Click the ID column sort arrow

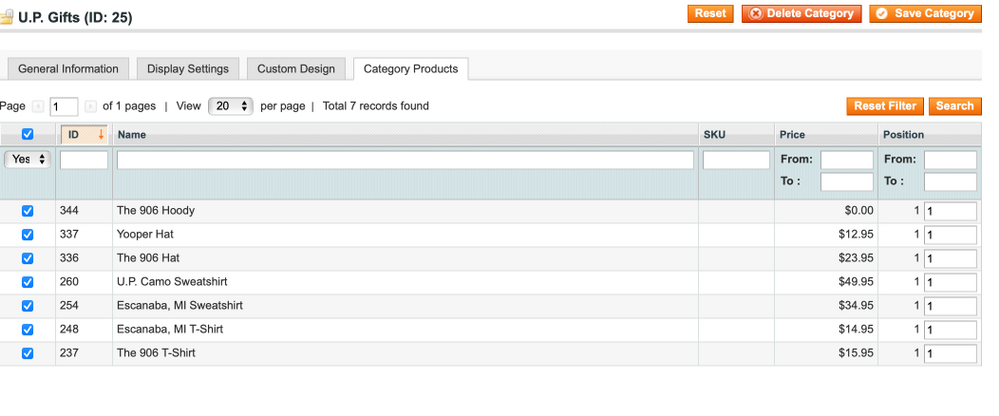tap(100, 135)
